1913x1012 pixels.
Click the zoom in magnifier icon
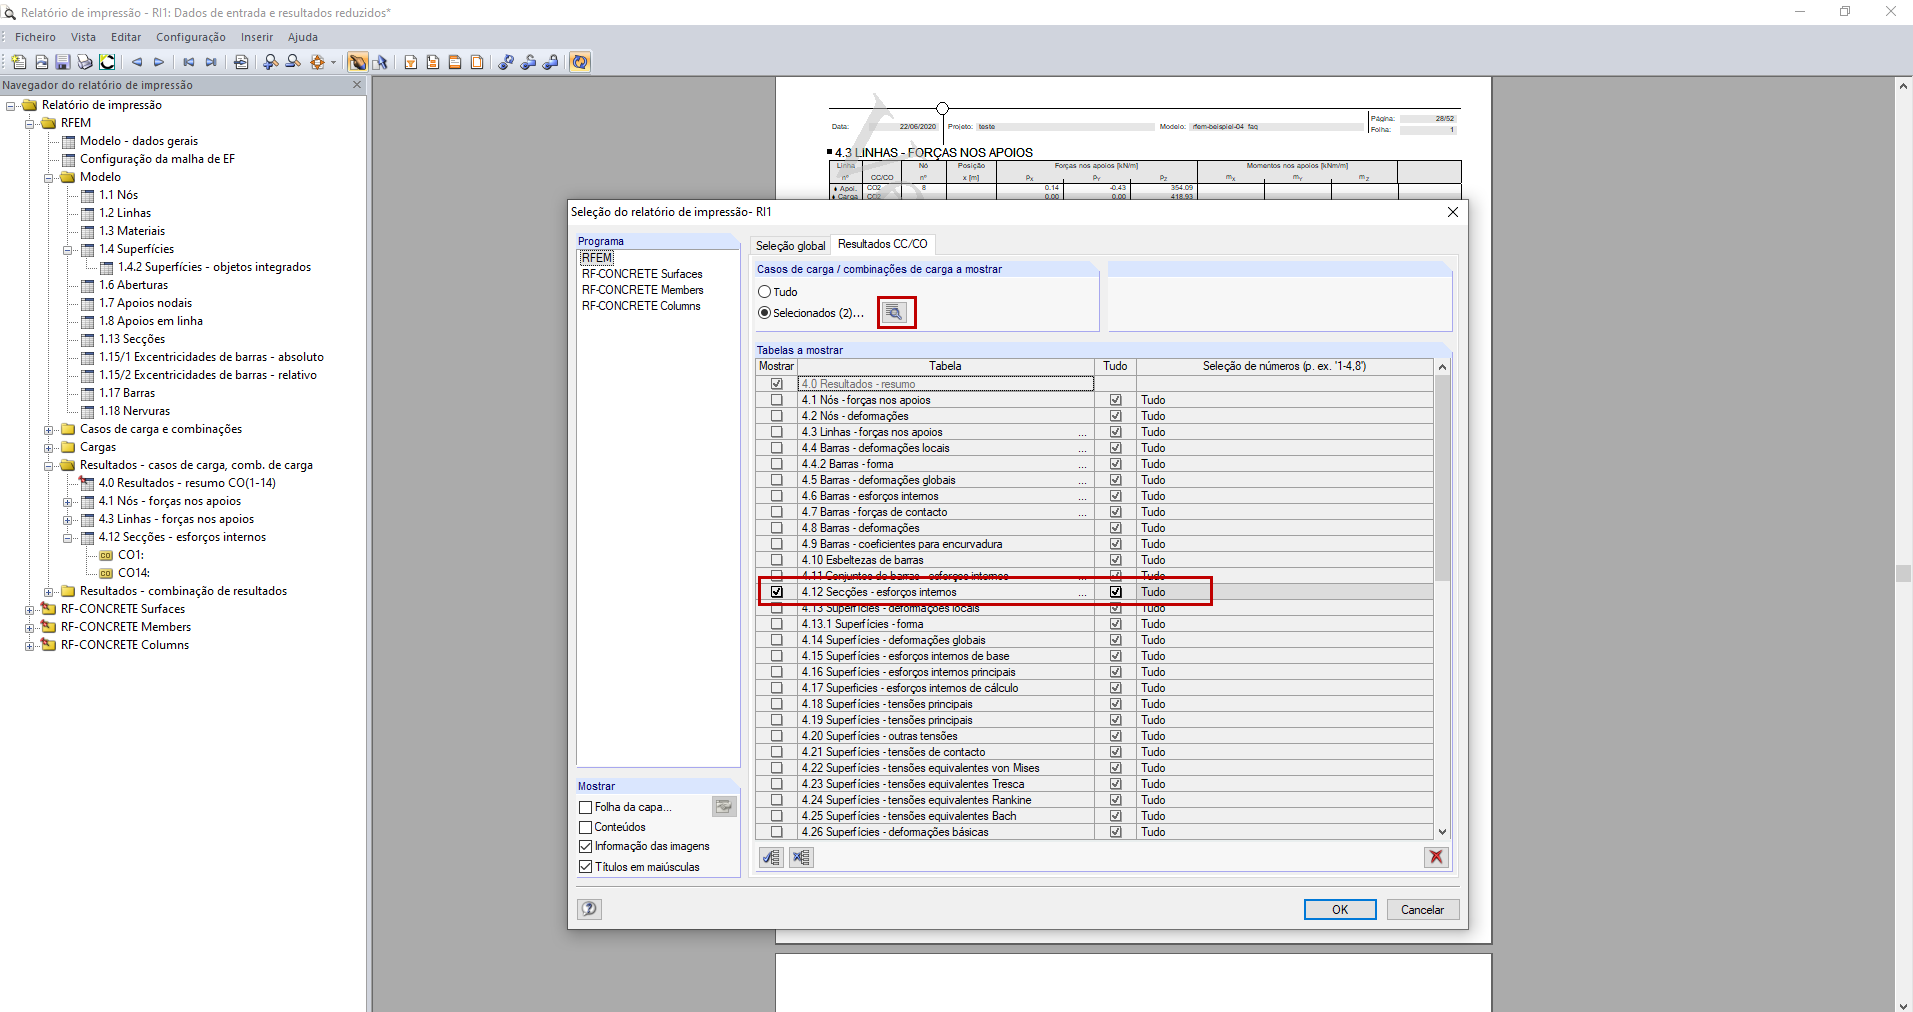270,62
